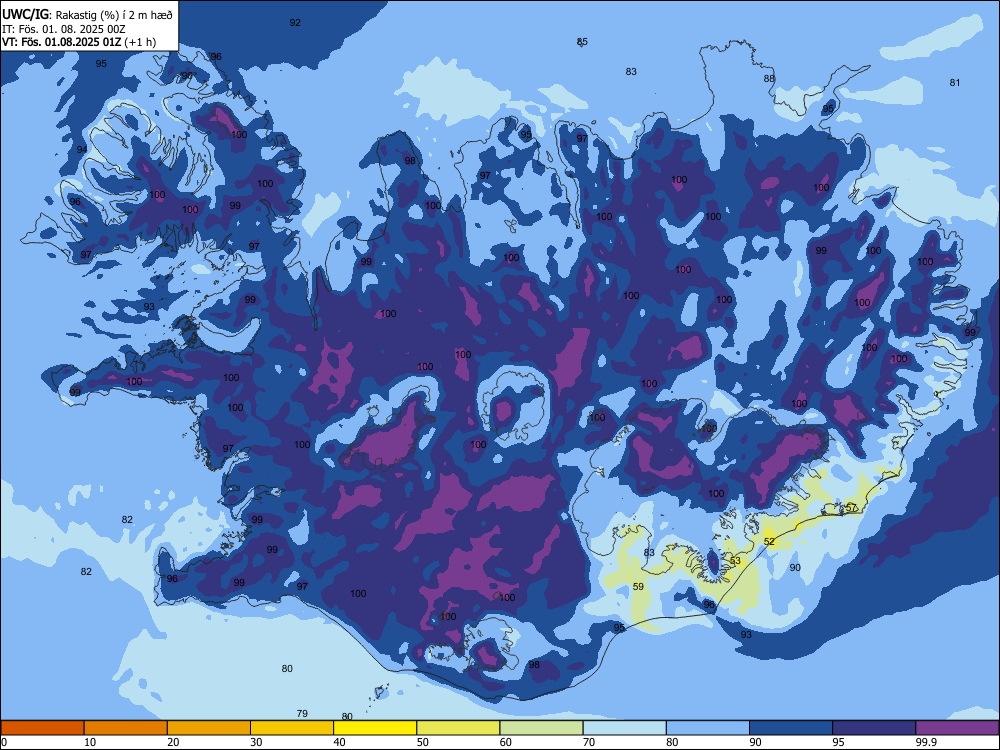This screenshot has height=750, width=1000.
Task: Pick the 60–70 pale green legend swatch
Action: [541, 728]
